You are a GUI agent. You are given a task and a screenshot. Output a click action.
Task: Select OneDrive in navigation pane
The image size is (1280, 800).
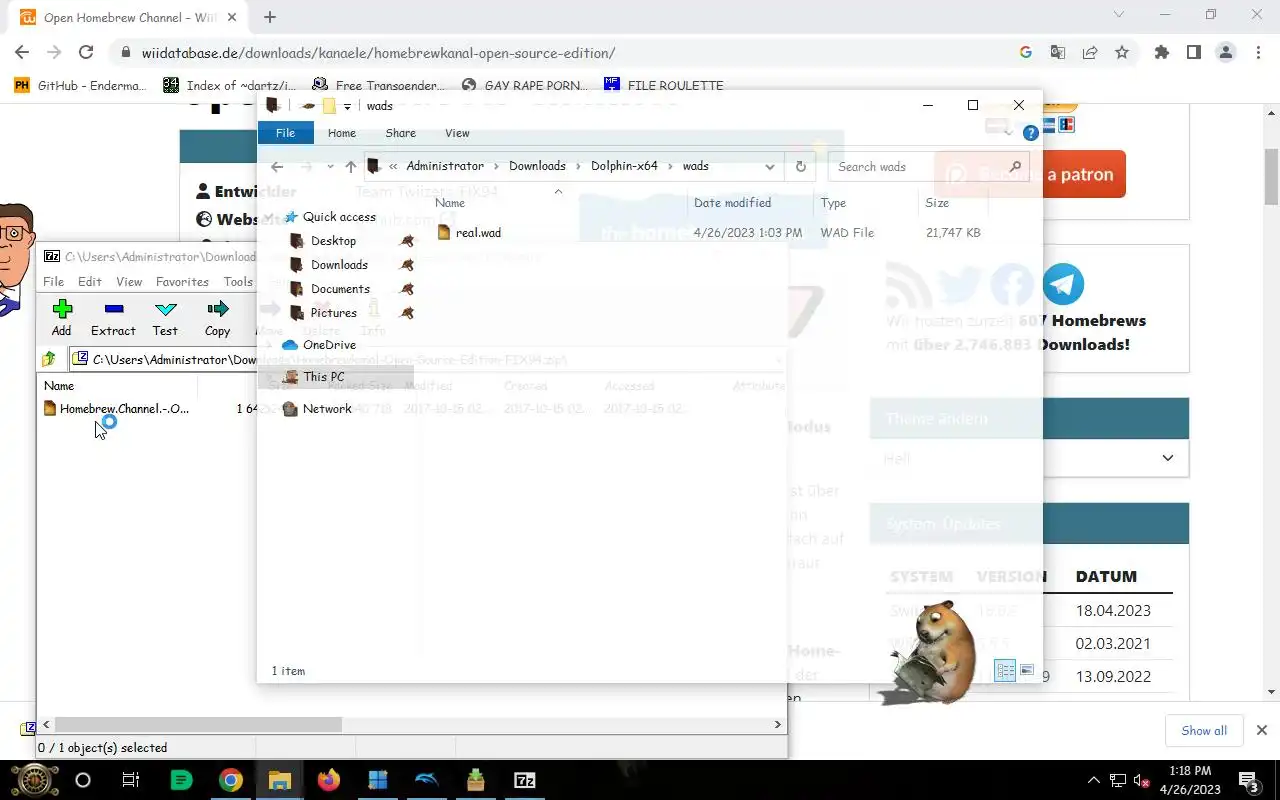[x=329, y=345]
